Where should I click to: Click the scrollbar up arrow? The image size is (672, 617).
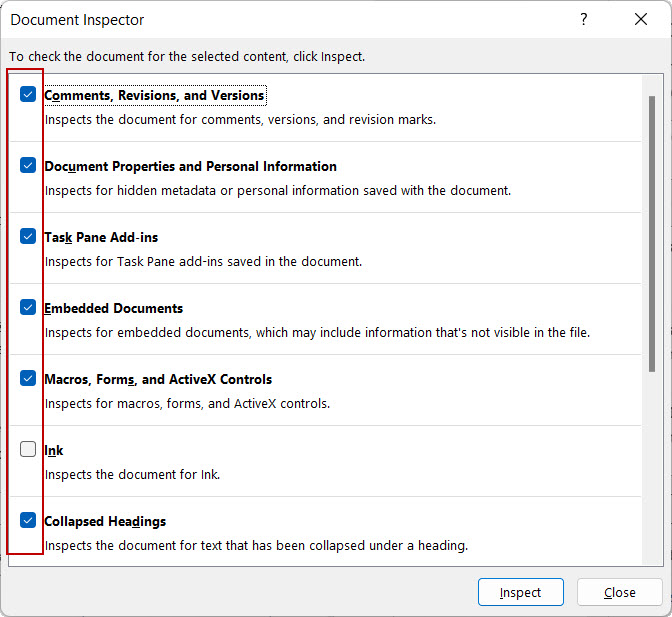pyautogui.click(x=653, y=78)
